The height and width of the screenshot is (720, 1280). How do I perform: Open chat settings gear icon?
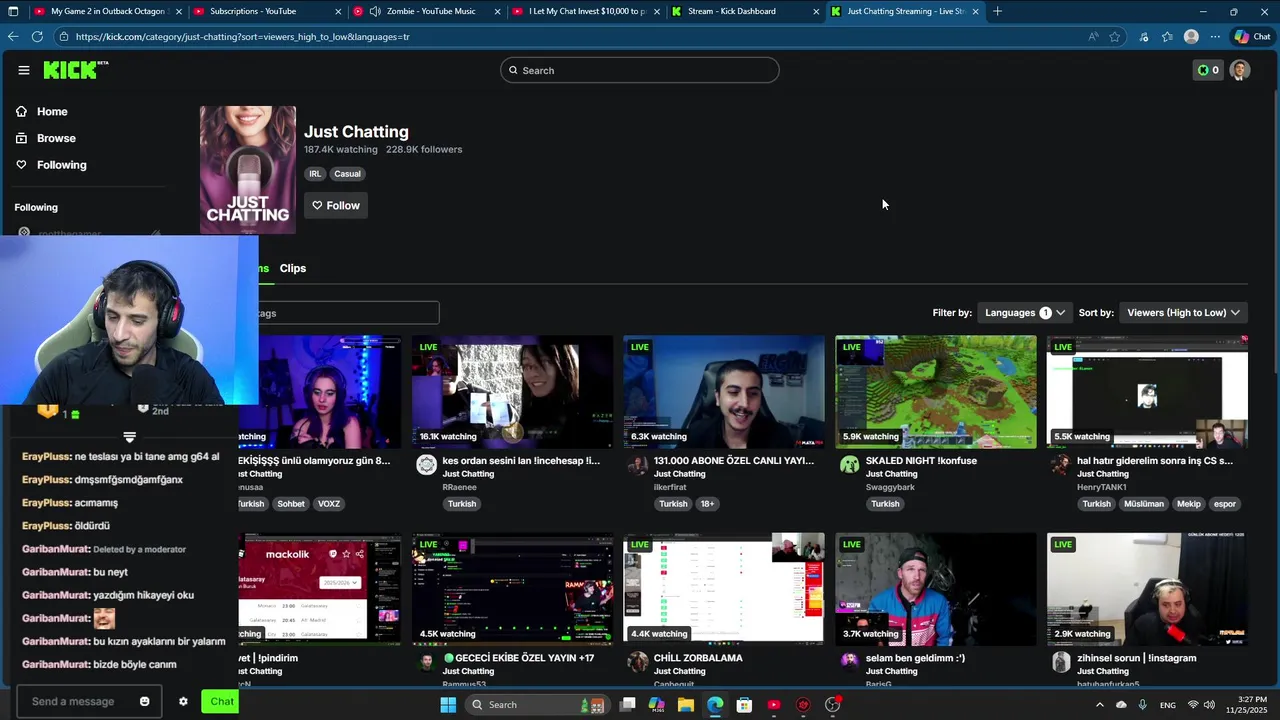tap(183, 702)
